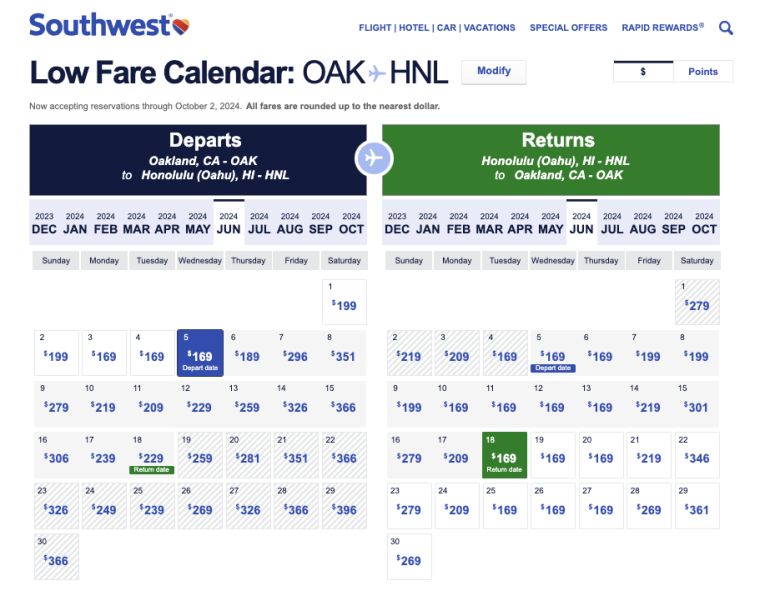Select JUL 2024 tab in Departs calendar
The width and height of the screenshot is (770, 611).
pos(259,223)
